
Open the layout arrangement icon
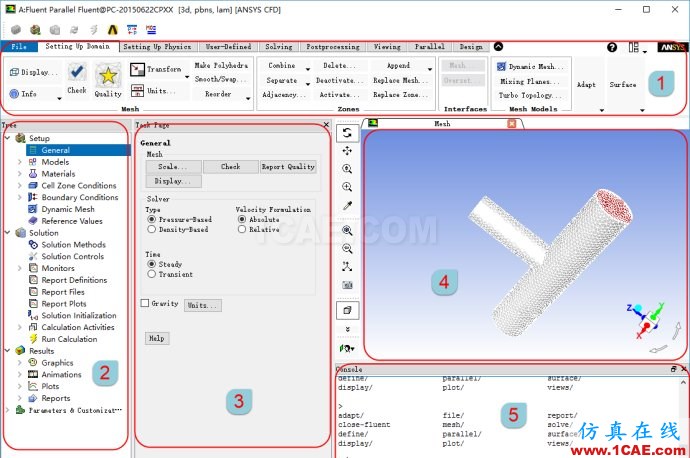634,47
